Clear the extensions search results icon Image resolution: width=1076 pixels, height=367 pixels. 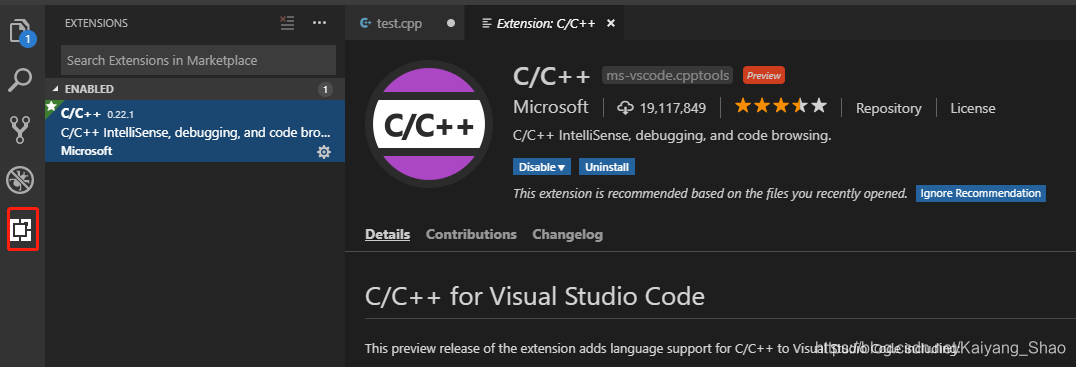[287, 23]
